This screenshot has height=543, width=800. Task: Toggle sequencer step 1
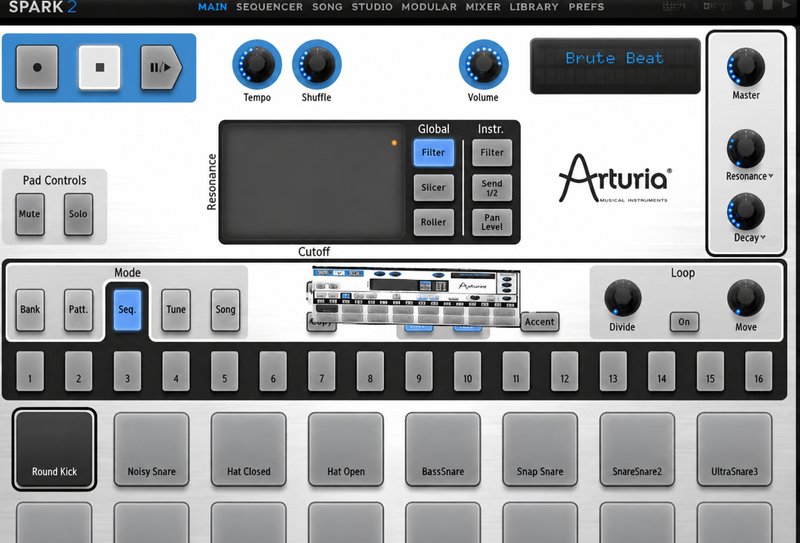tap(30, 371)
